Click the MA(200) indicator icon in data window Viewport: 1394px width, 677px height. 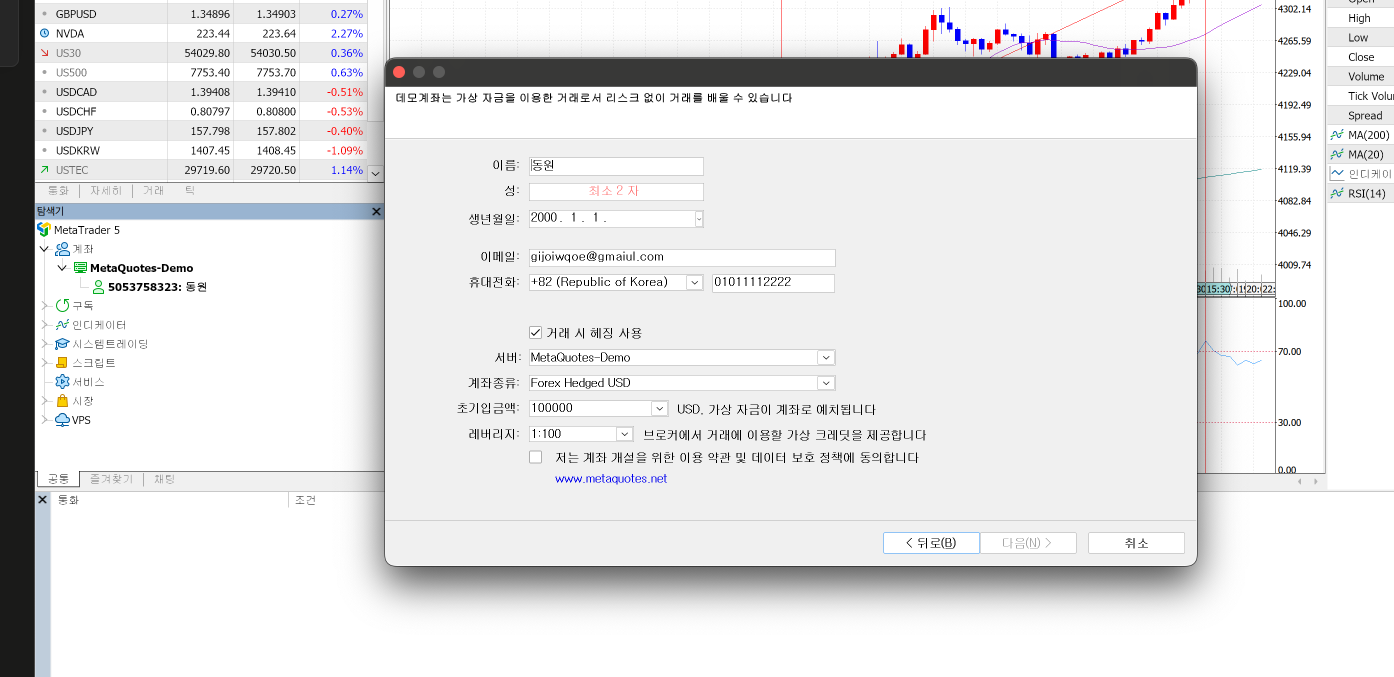point(1337,135)
